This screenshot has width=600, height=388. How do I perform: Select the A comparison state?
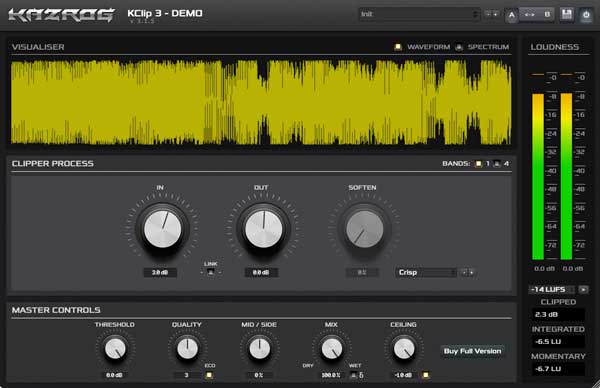(x=512, y=15)
